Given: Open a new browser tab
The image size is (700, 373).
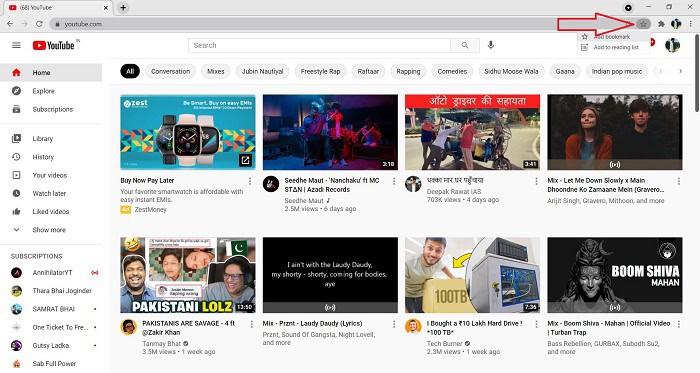Looking at the screenshot, I should [x=123, y=8].
